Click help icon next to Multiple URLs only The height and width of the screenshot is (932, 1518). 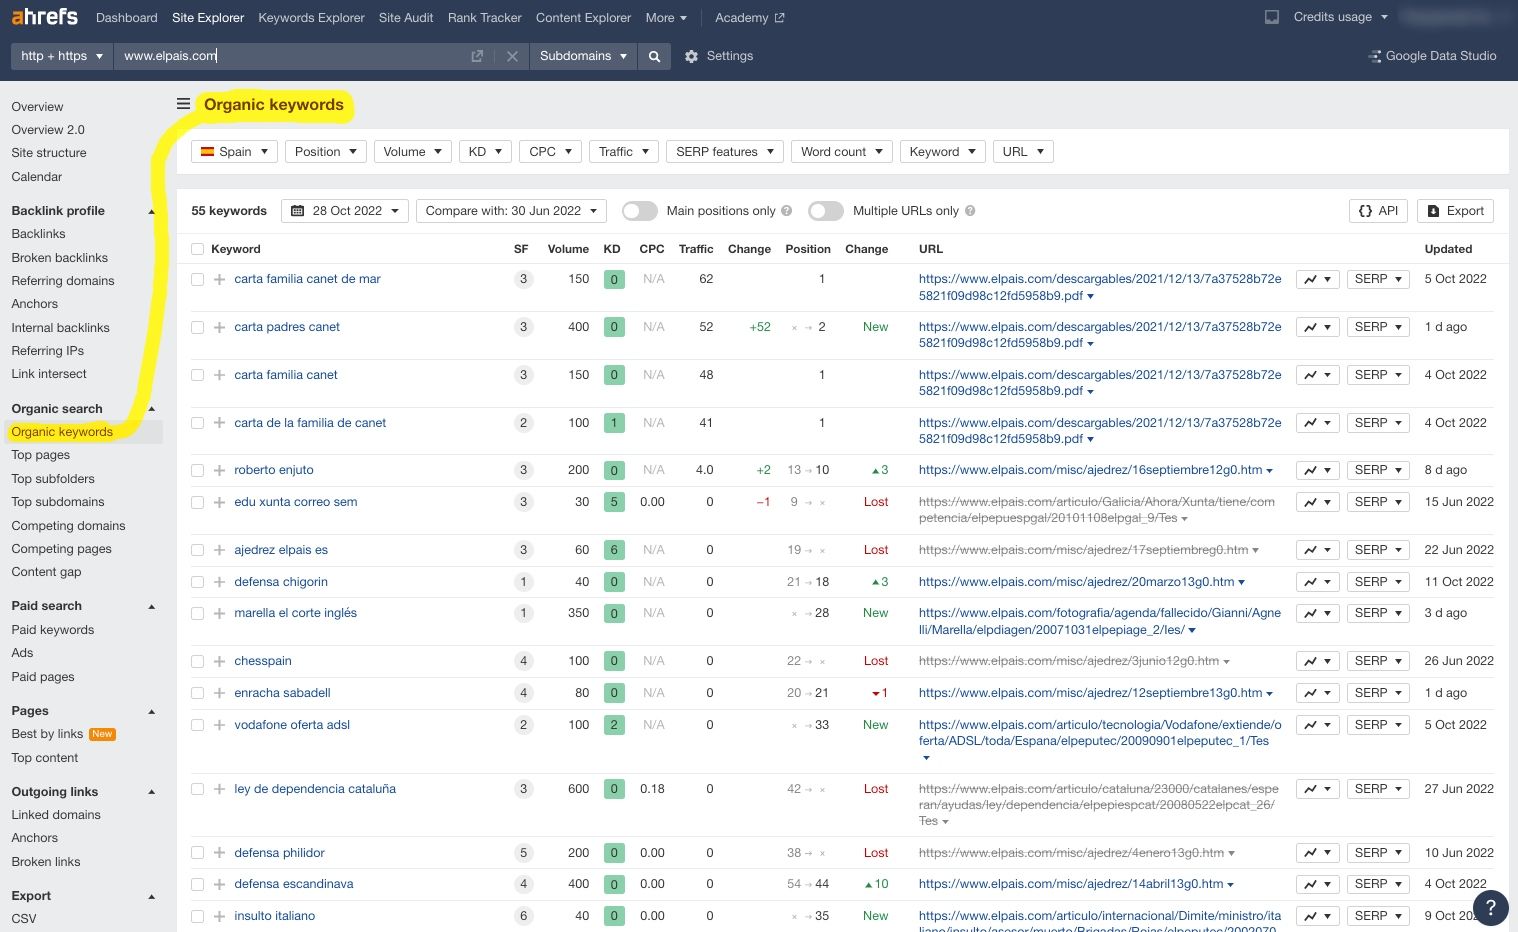coord(970,211)
